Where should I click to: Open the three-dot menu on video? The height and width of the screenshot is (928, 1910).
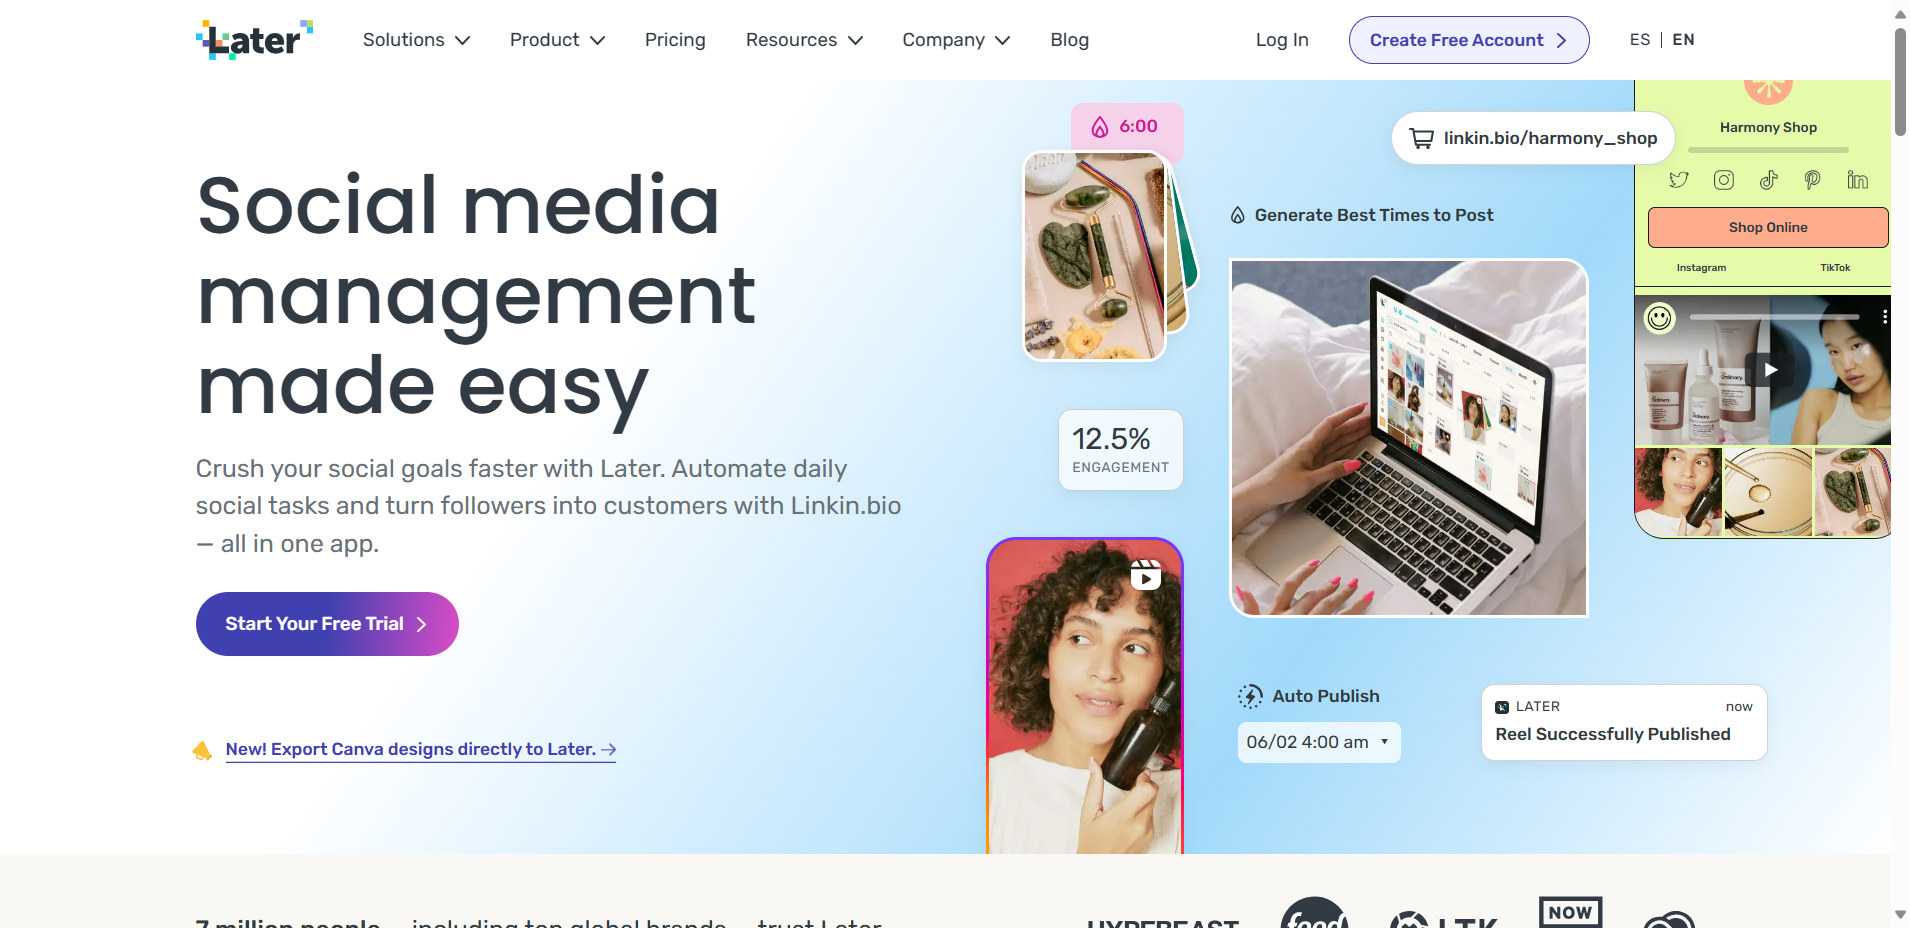pyautogui.click(x=1885, y=317)
